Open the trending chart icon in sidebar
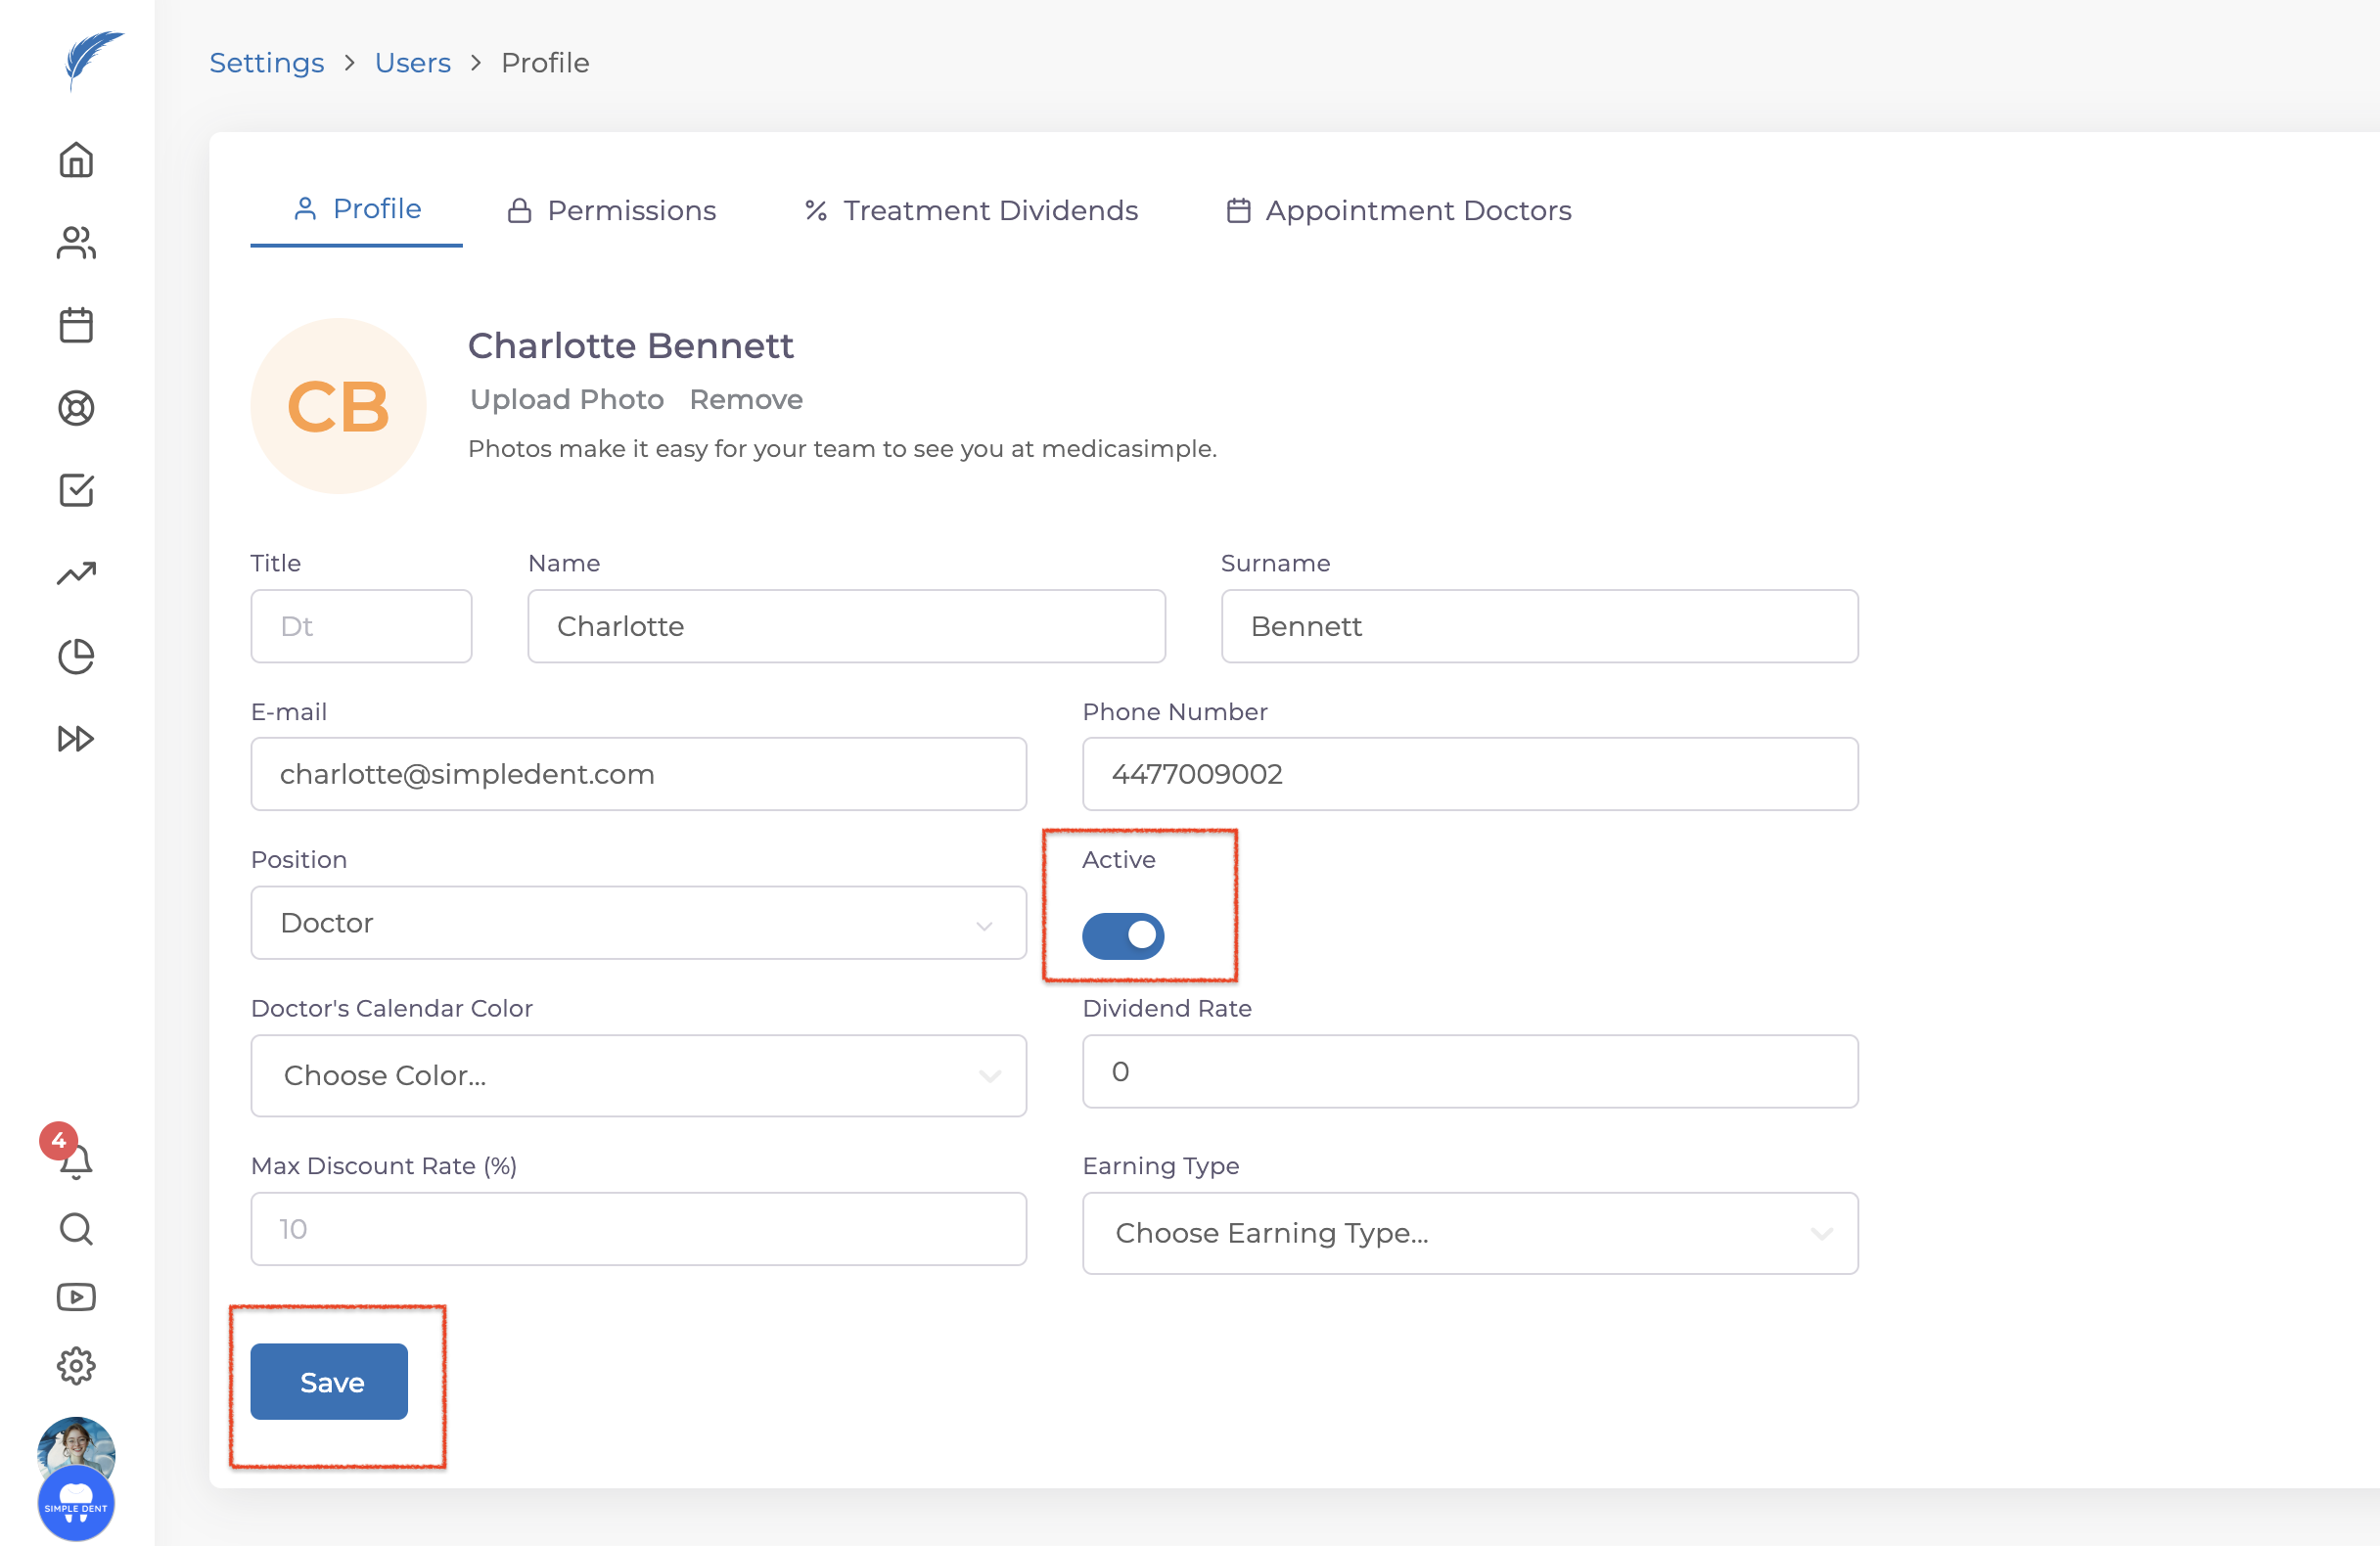The height and width of the screenshot is (1546, 2380). 76,573
